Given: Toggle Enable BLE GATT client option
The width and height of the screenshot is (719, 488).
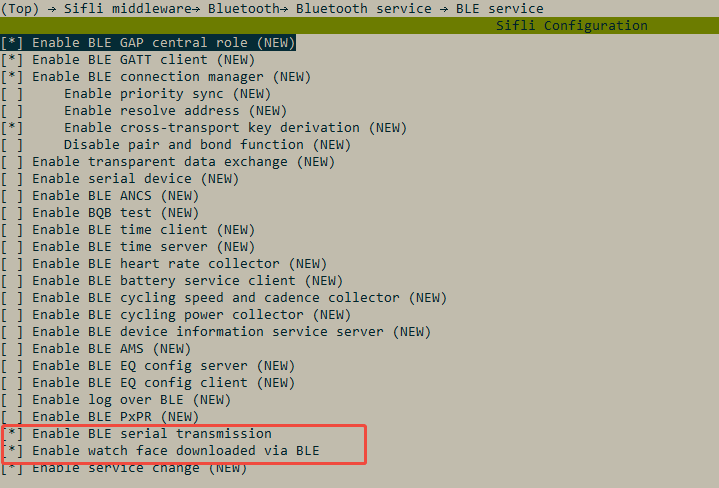Looking at the screenshot, I should (127, 60).
